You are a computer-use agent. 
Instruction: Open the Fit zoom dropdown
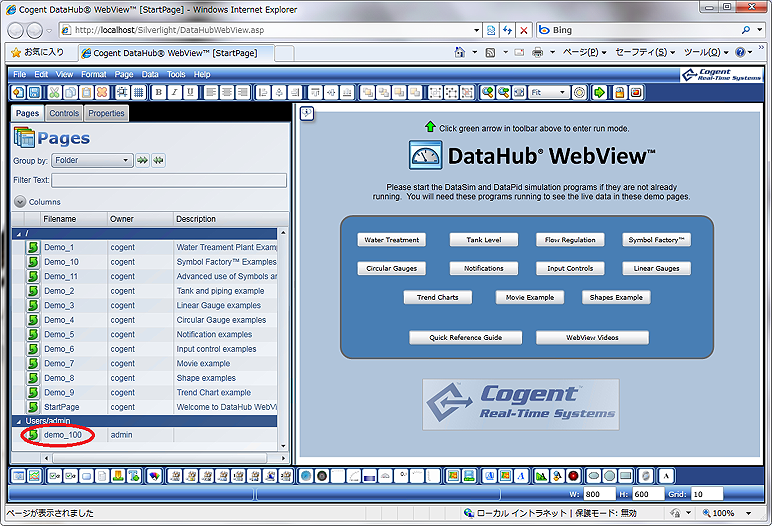point(549,92)
